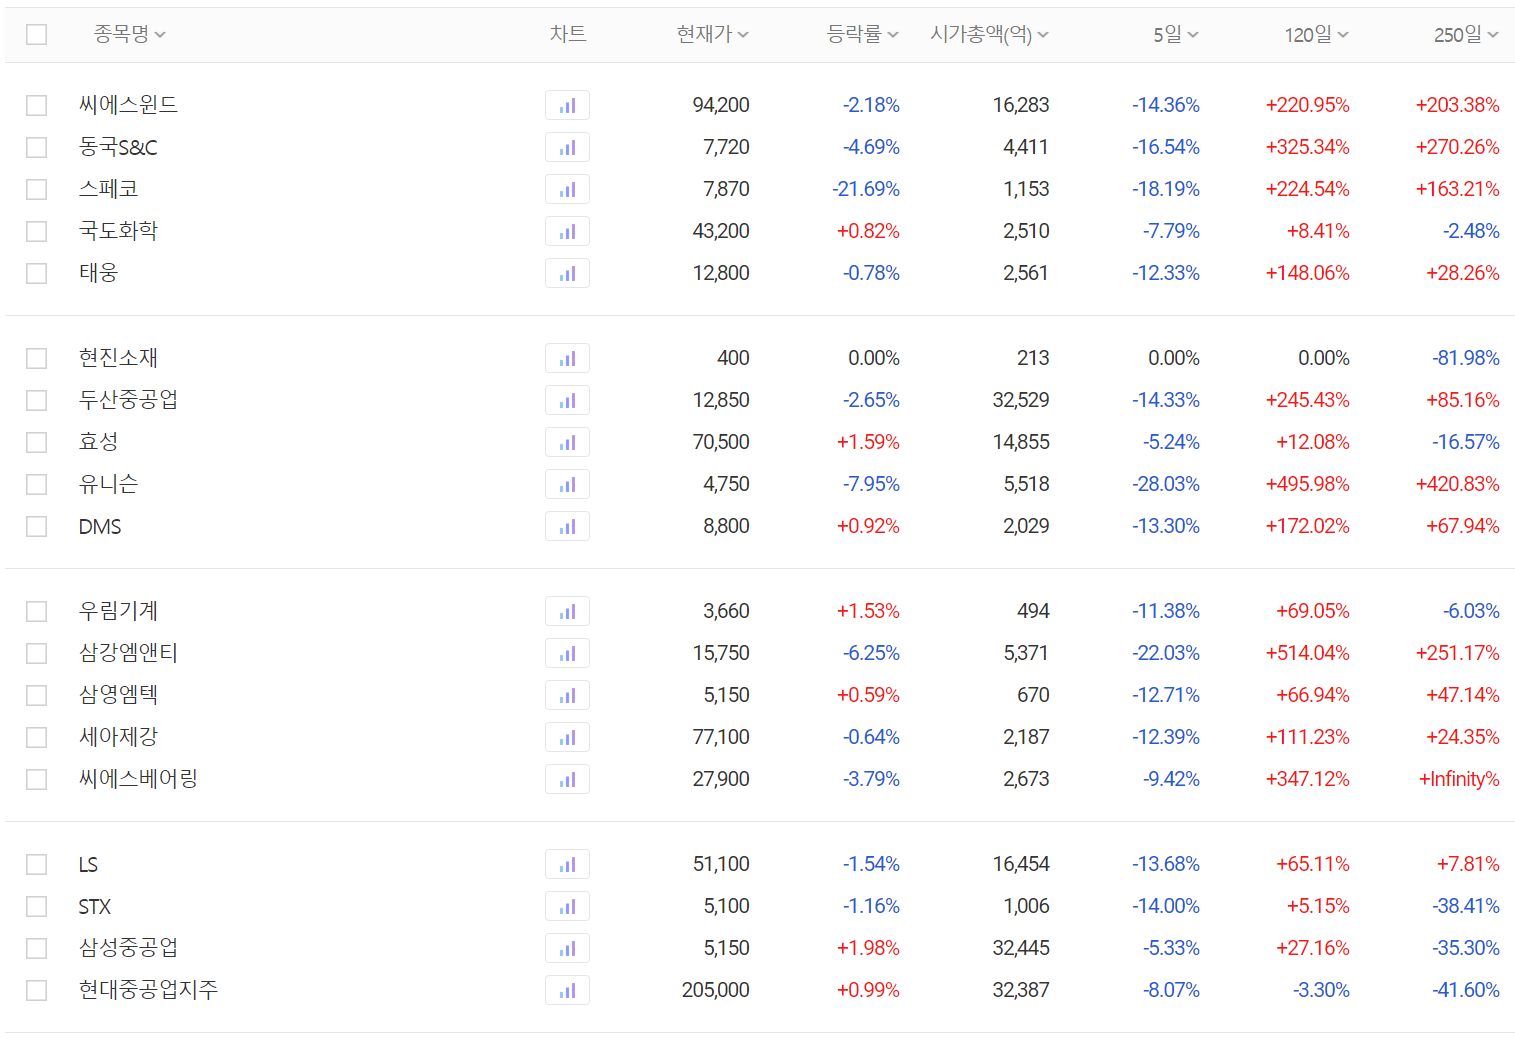
Task: Open stock 국도화학 name link
Action: point(118,230)
